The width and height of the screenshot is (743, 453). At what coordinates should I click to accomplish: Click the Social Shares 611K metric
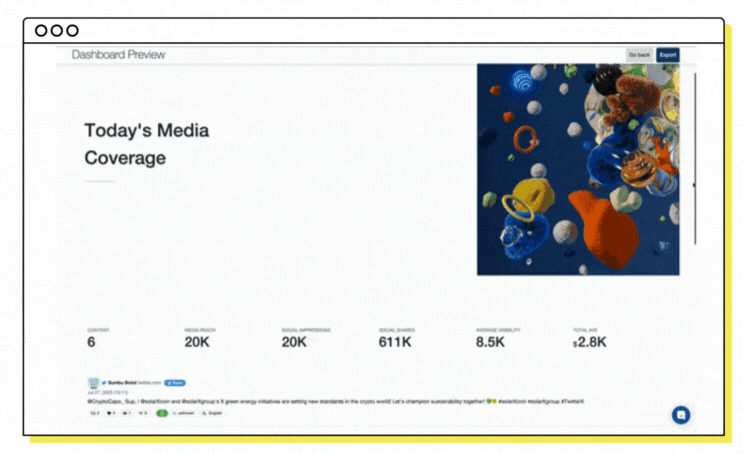click(x=395, y=341)
